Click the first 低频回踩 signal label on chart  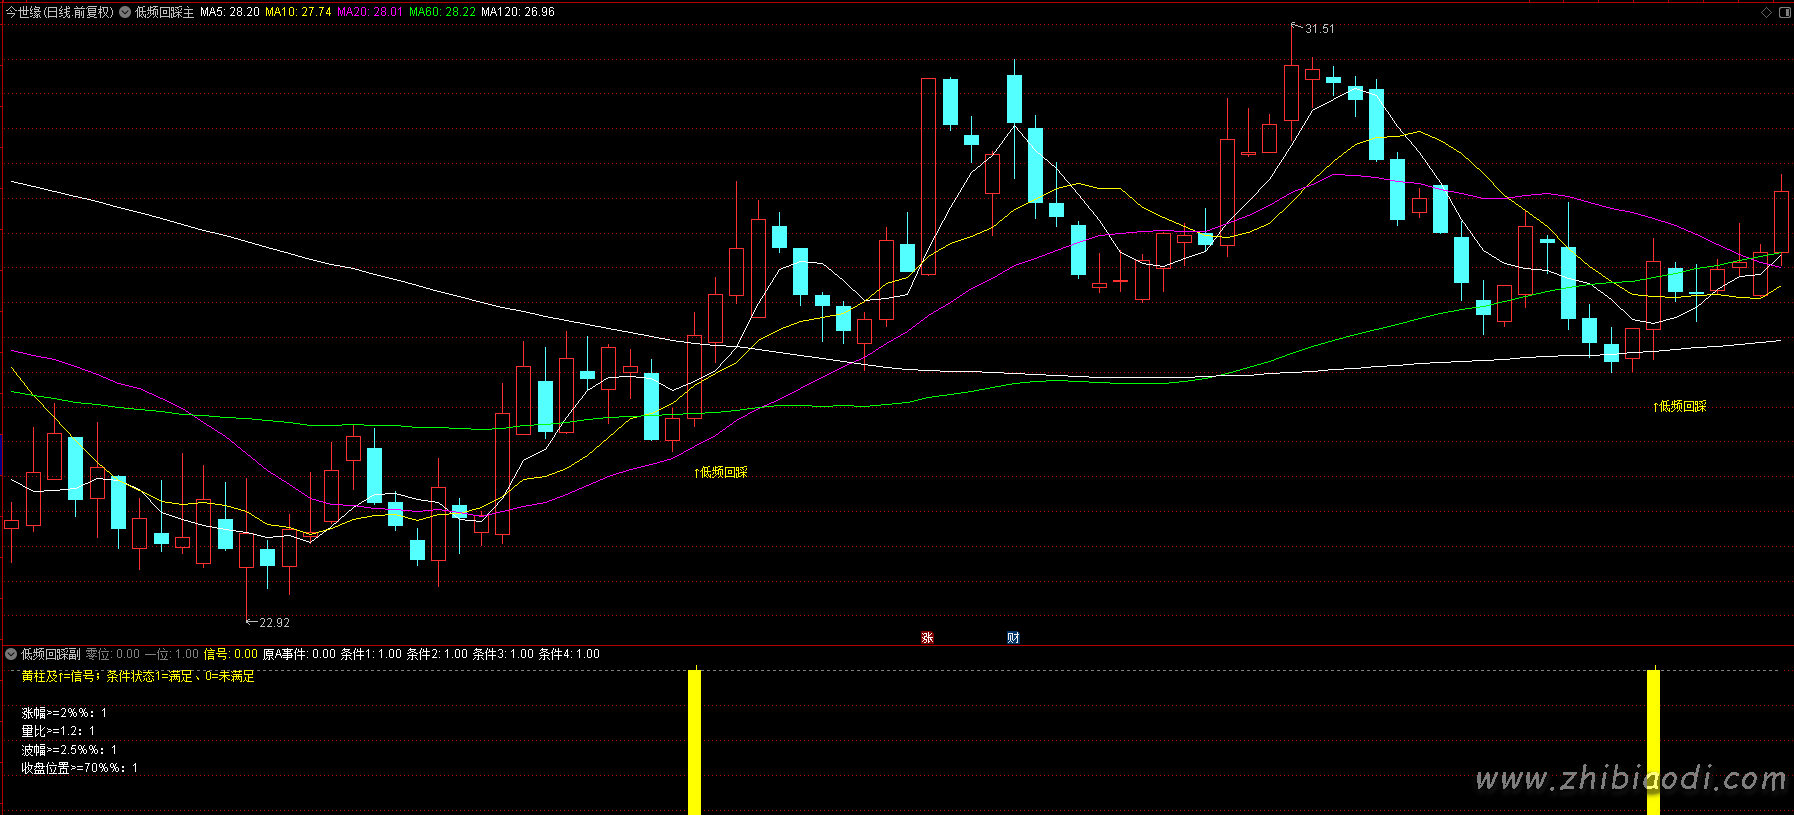721,472
